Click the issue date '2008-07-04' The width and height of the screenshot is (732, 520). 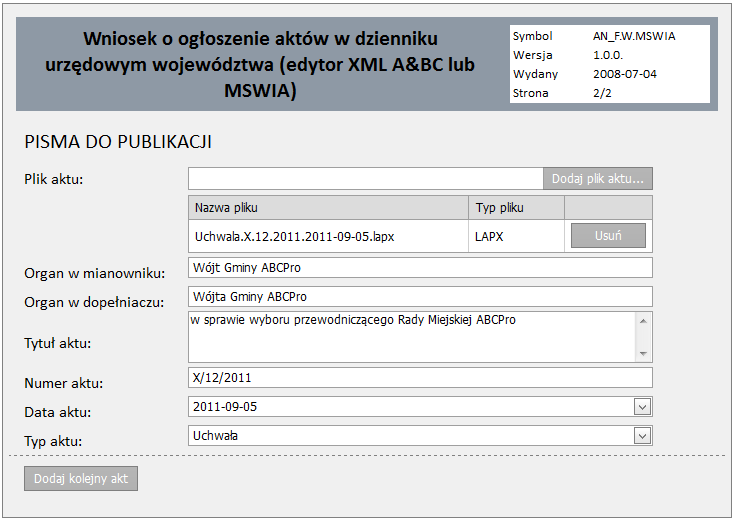point(625,74)
